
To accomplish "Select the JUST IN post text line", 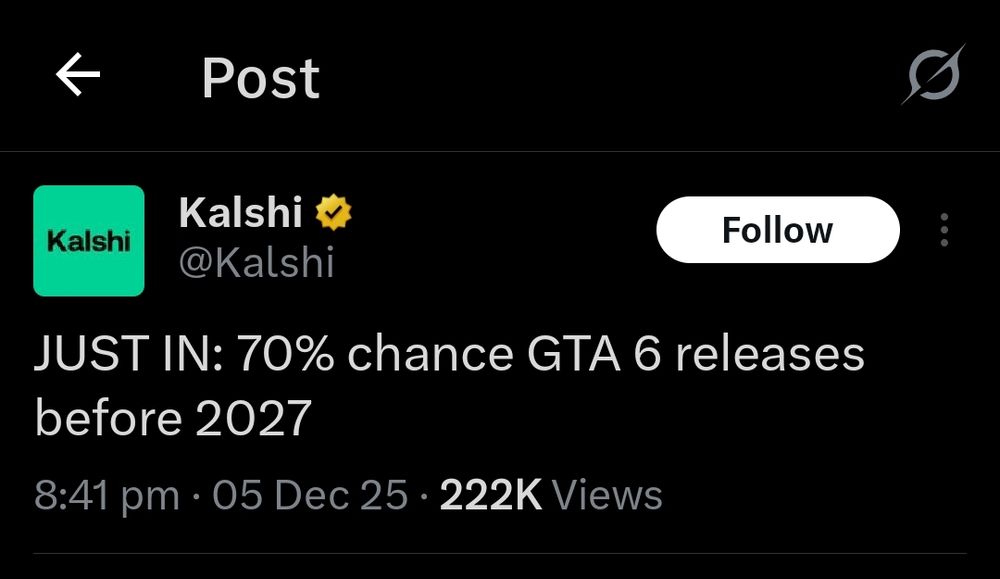I will point(449,354).
